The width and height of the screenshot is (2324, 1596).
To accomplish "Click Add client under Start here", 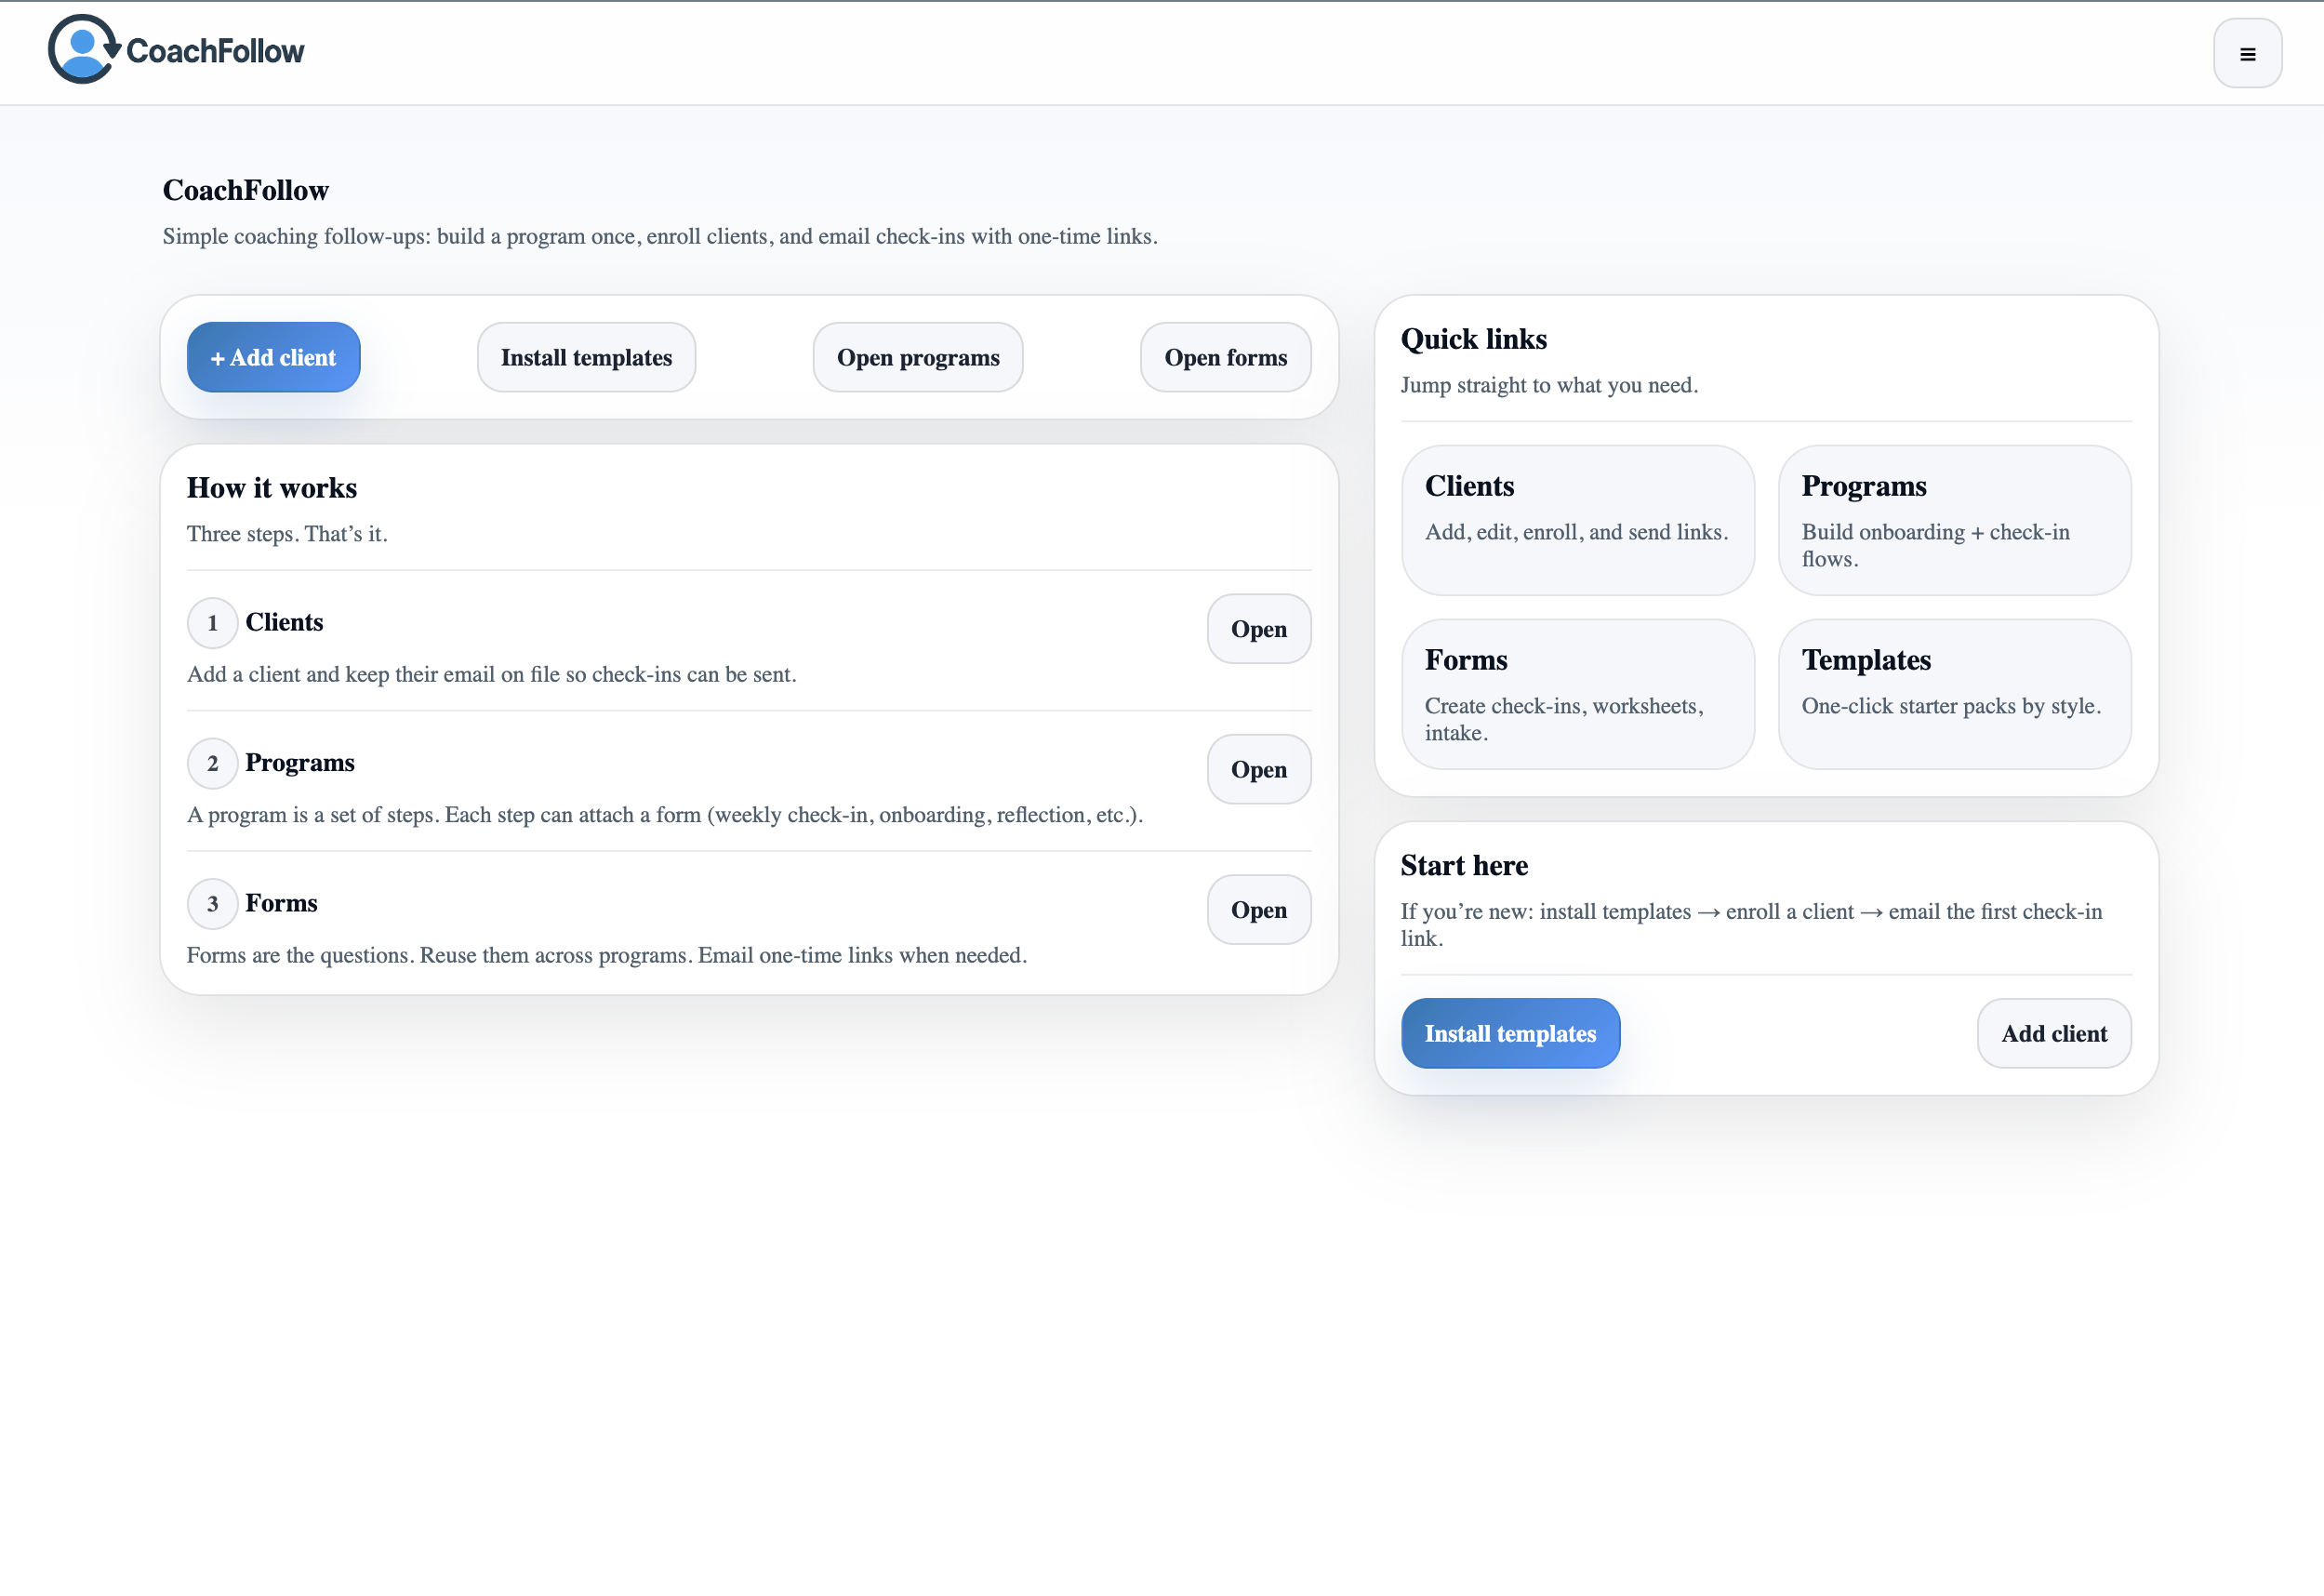I will click(x=2054, y=1033).
